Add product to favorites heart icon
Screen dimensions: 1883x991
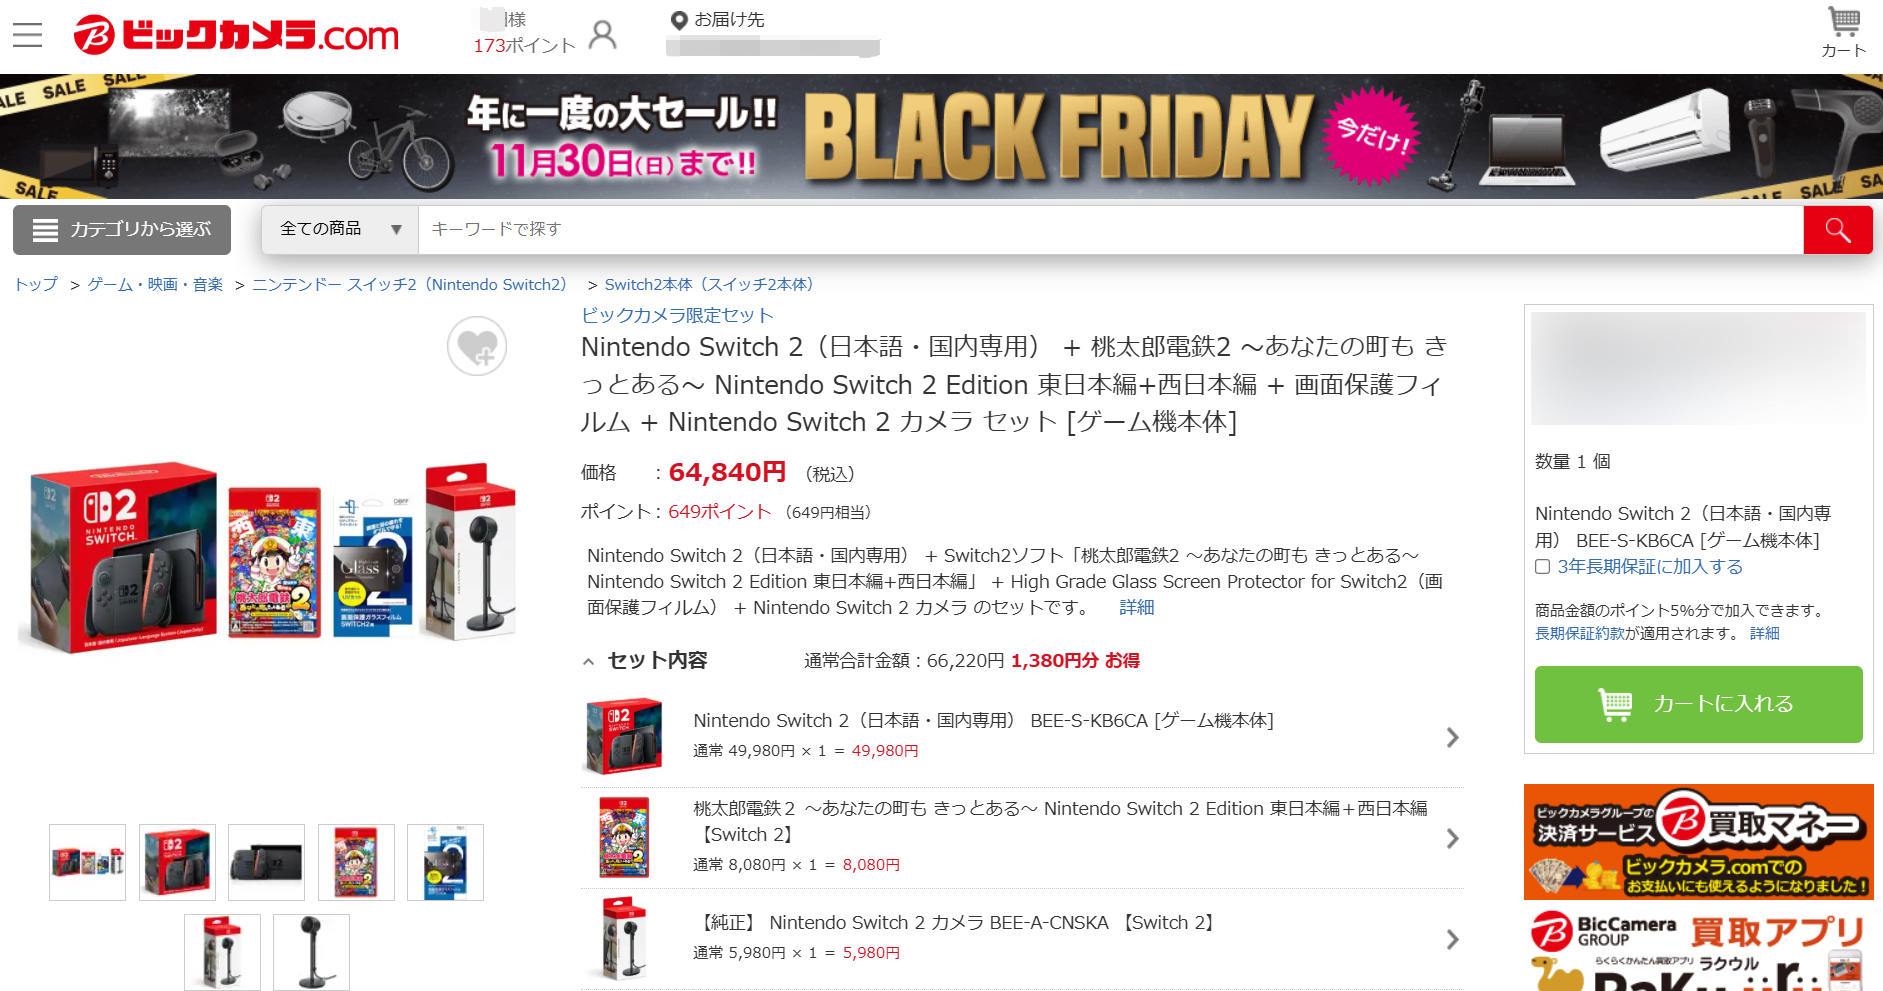coord(477,346)
